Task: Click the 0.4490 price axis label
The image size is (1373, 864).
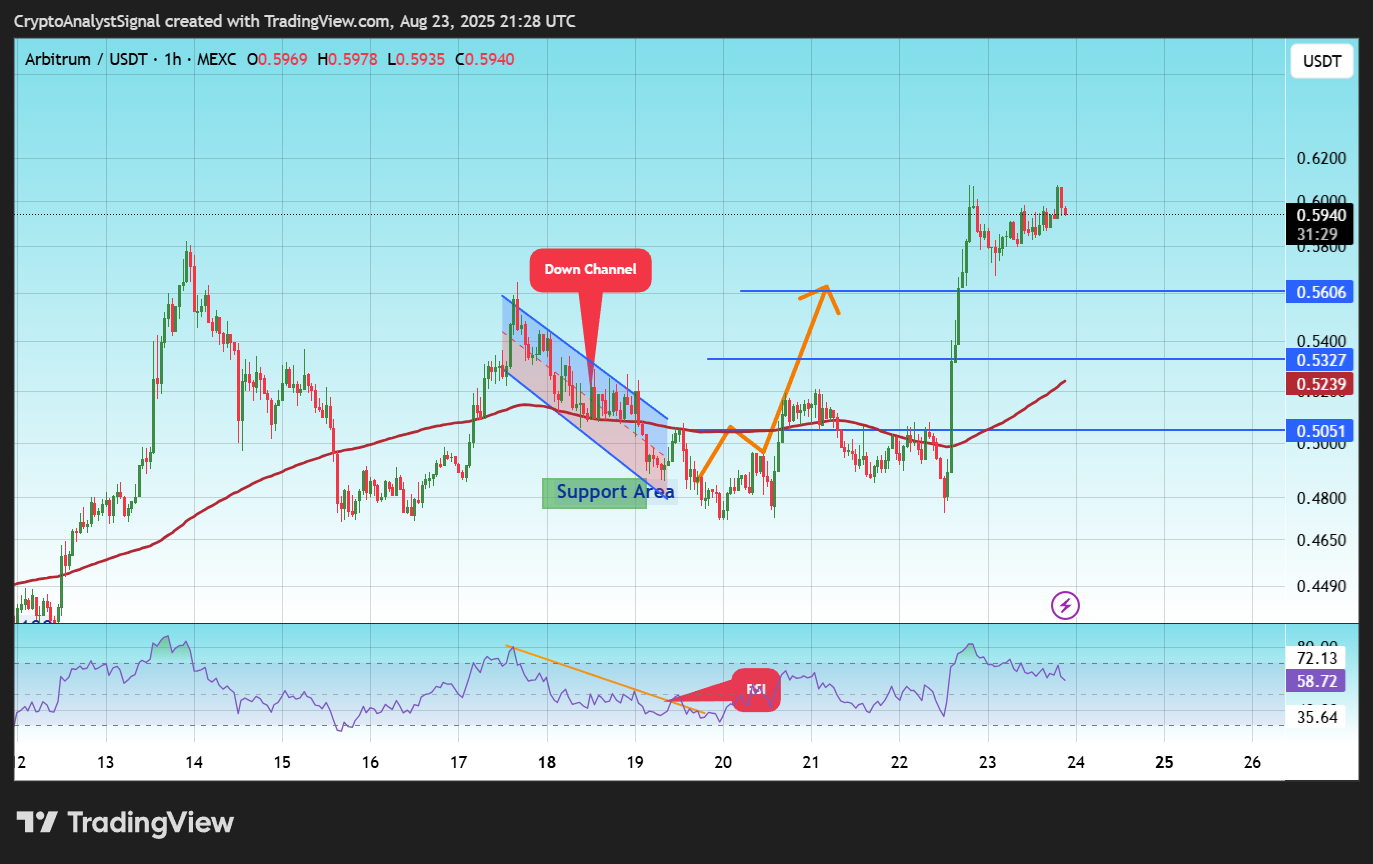Action: pyautogui.click(x=1320, y=587)
